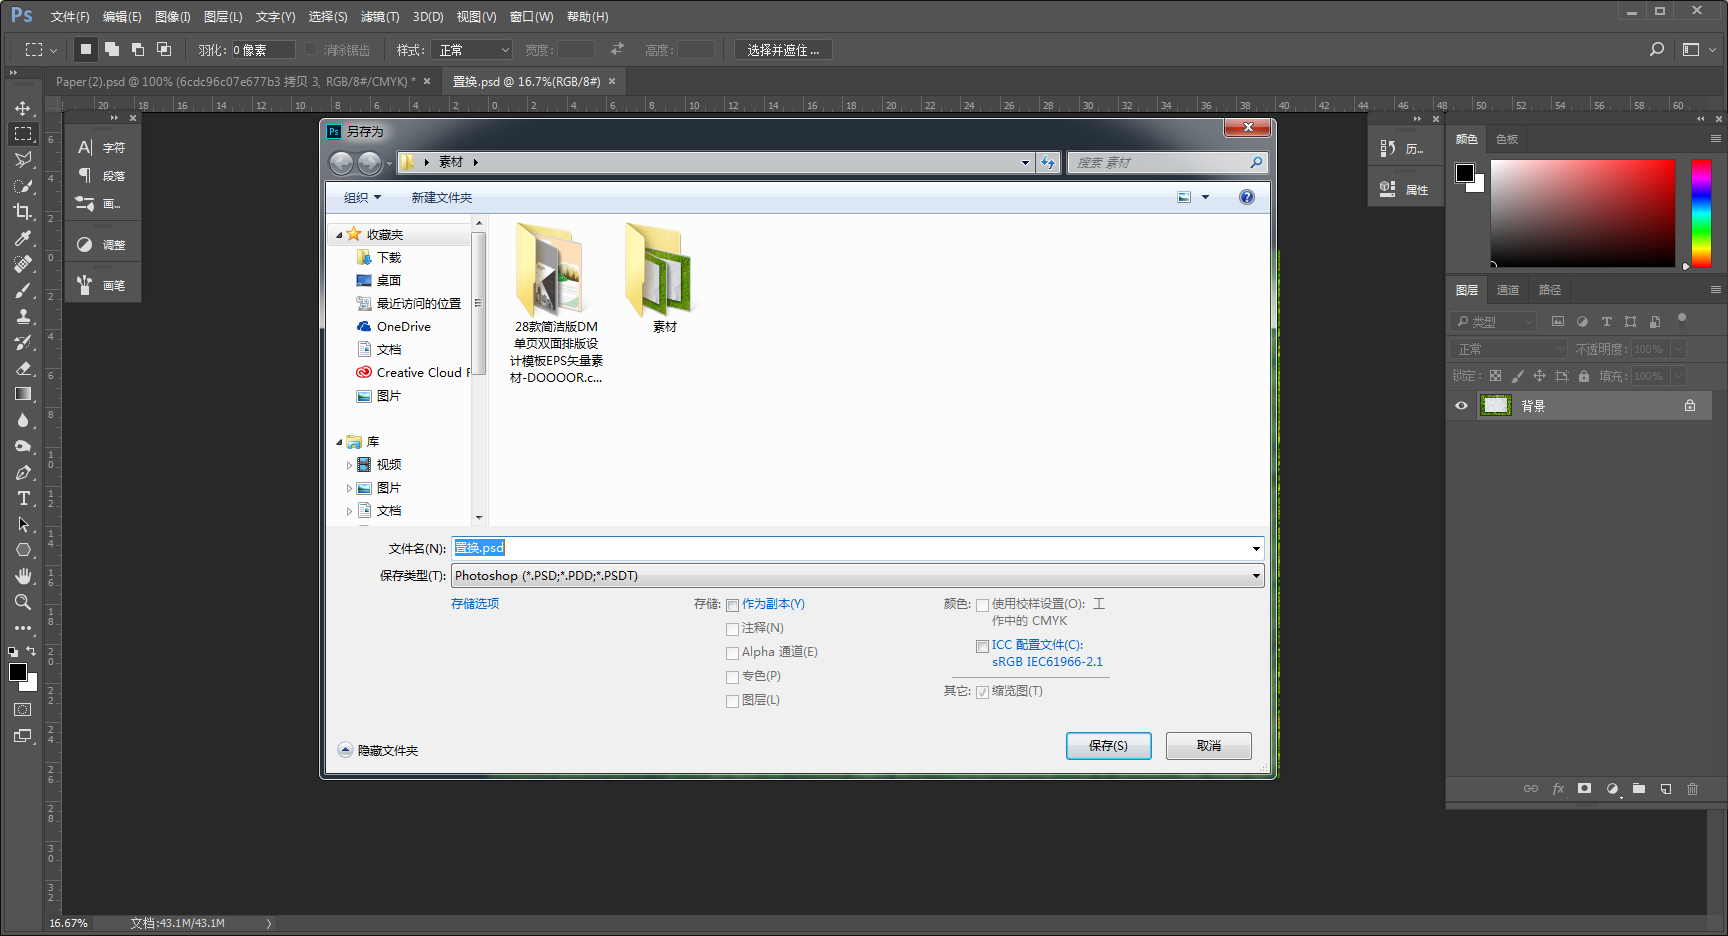This screenshot has height=936, width=1728.
Task: Click the create new layer icon
Action: tap(1666, 789)
